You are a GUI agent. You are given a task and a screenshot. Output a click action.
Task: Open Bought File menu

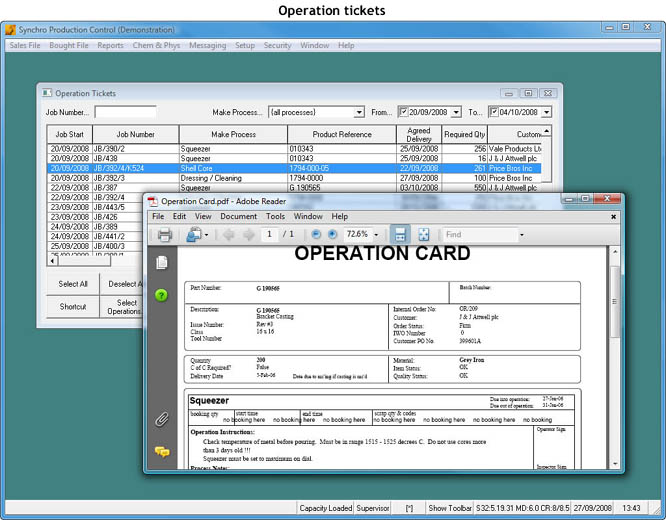pyautogui.click(x=69, y=45)
